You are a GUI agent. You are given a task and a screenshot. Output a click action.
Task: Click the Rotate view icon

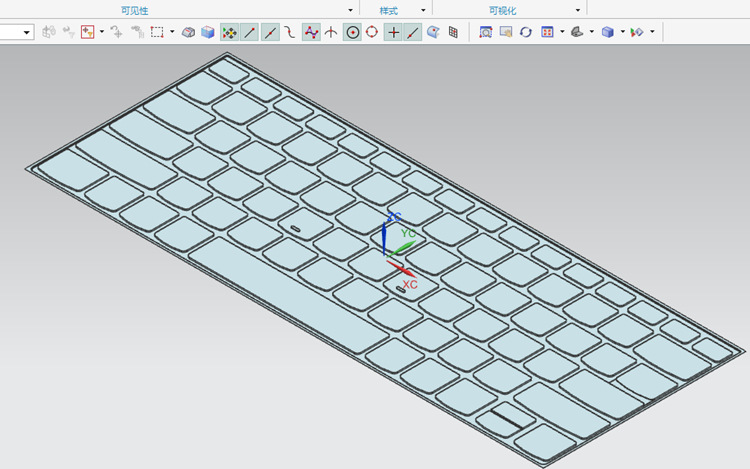[x=525, y=32]
